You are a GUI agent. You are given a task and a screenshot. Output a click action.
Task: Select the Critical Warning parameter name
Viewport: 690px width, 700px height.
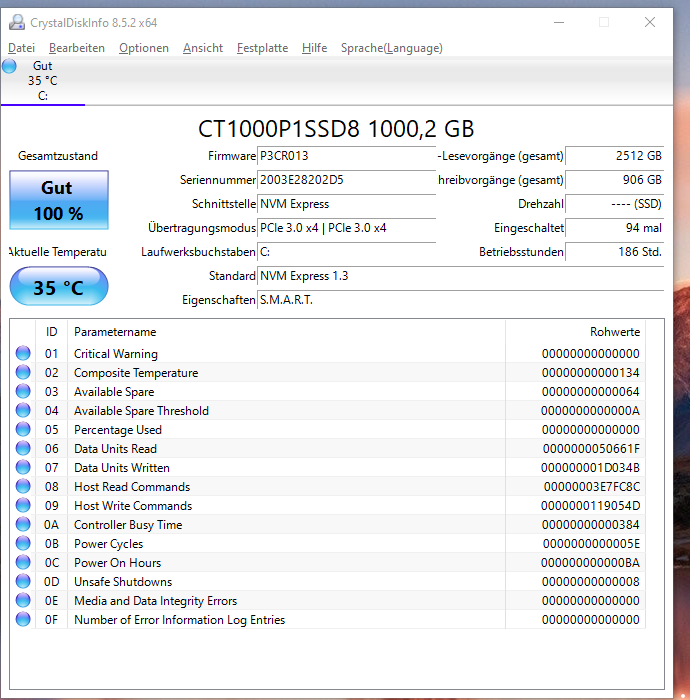coord(116,354)
